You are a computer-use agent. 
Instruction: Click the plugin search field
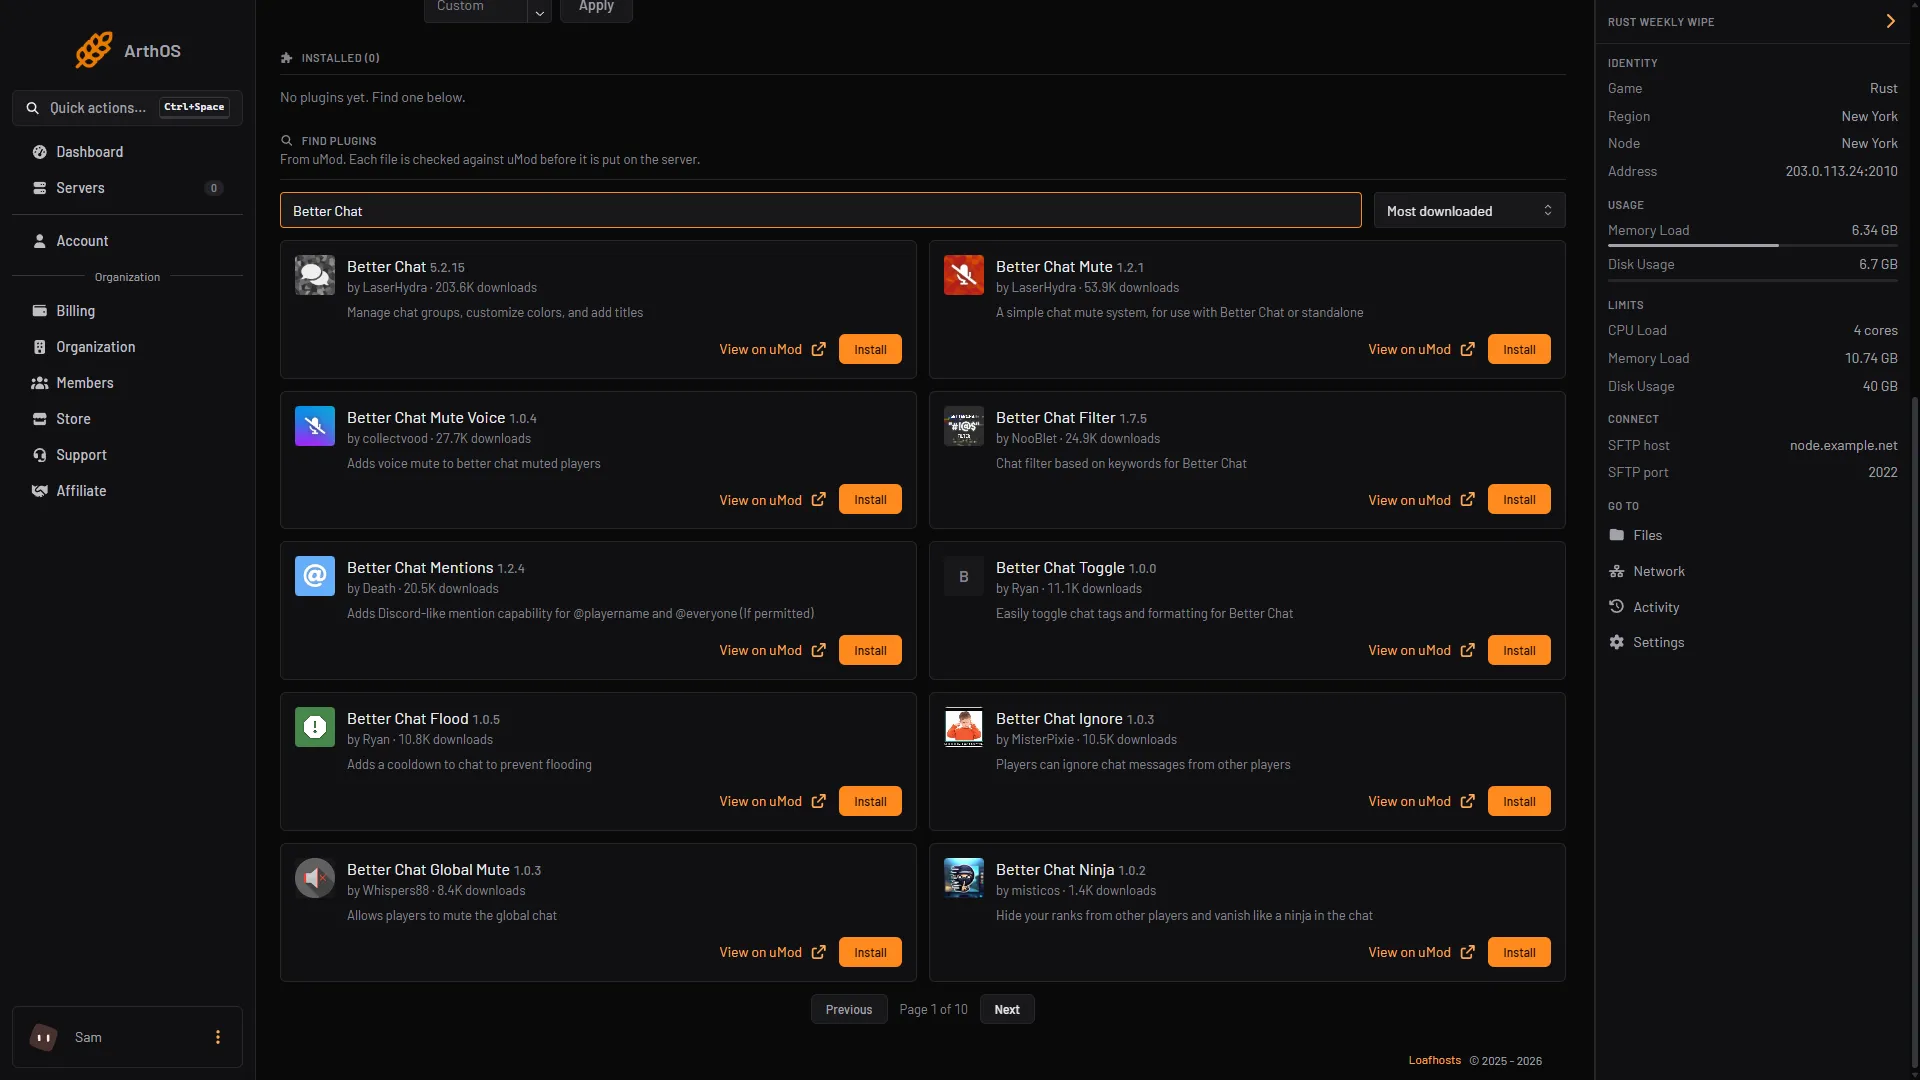(820, 211)
